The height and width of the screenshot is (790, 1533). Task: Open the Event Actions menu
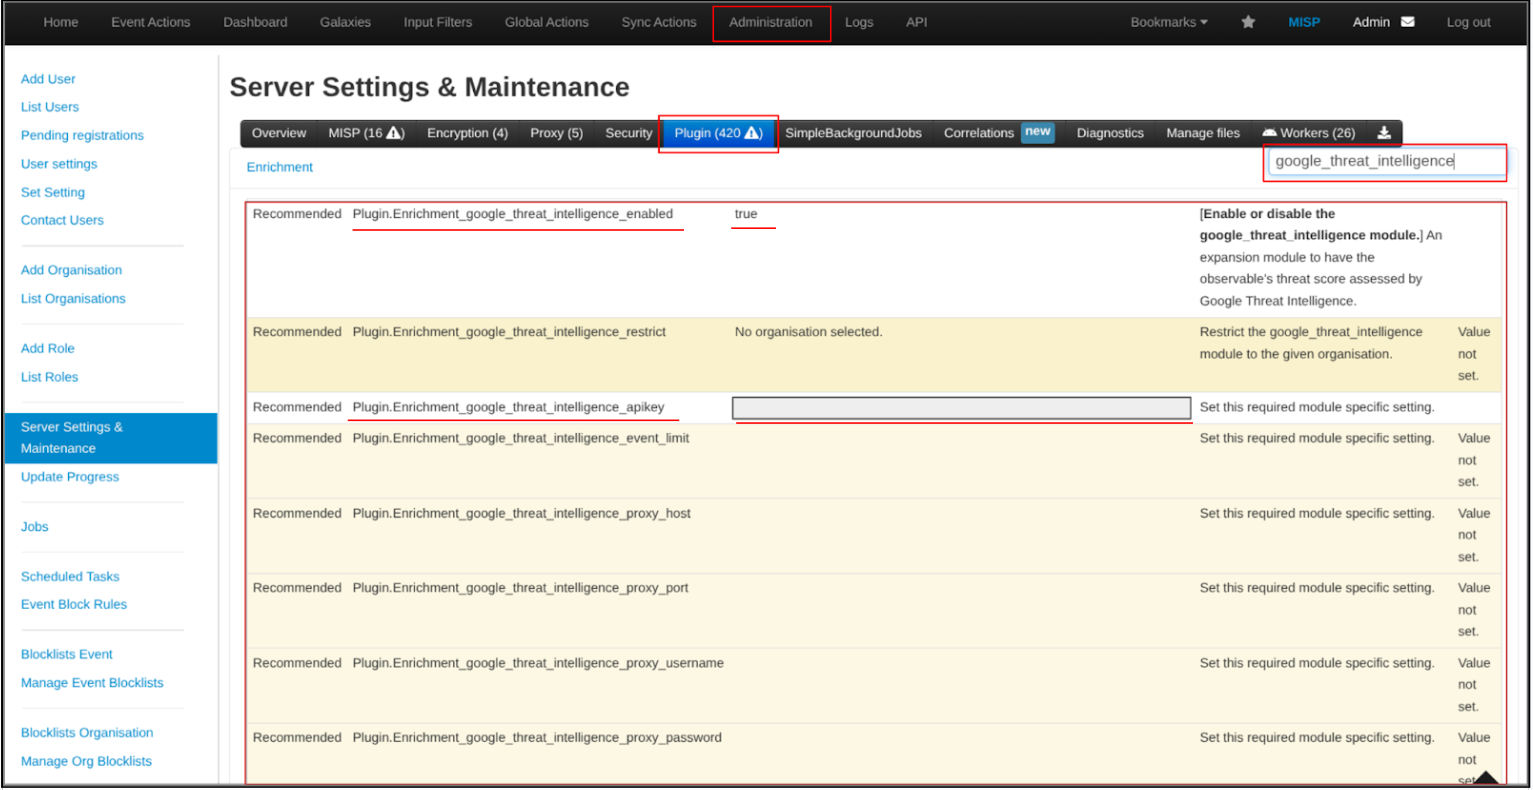151,22
